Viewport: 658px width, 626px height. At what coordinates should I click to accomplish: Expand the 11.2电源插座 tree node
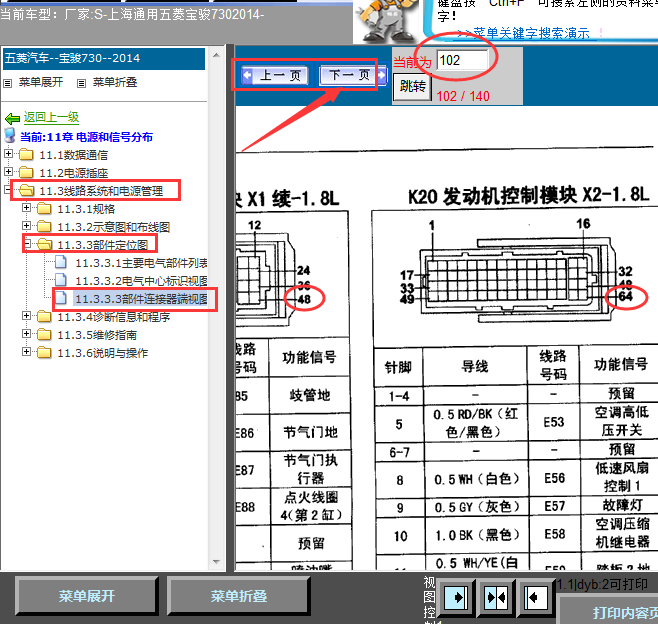(x=8, y=171)
